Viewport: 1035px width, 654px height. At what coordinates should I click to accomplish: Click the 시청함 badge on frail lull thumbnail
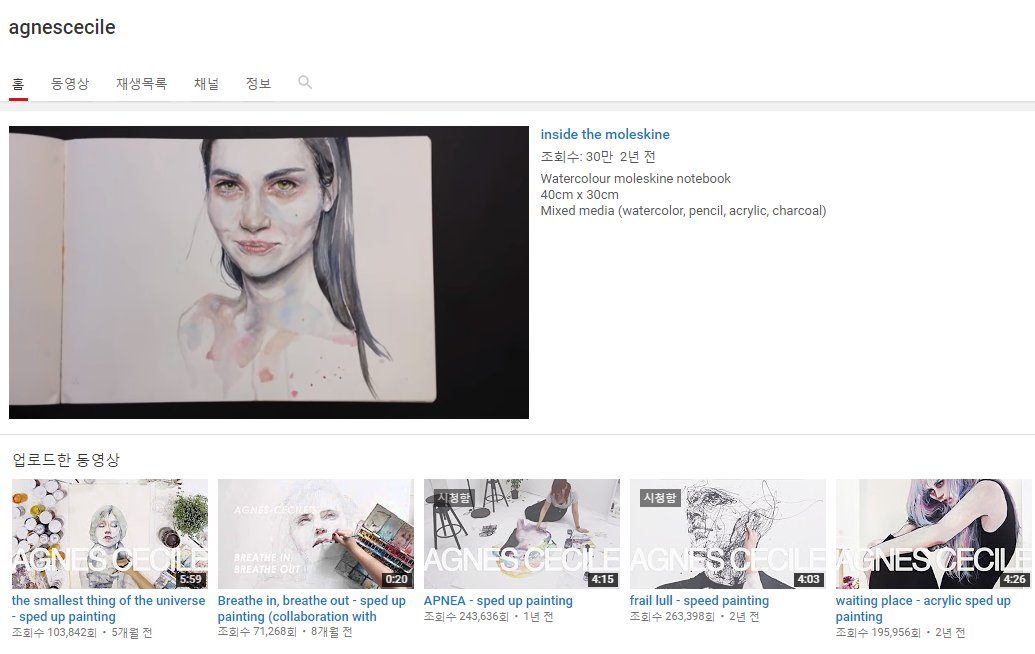point(661,498)
